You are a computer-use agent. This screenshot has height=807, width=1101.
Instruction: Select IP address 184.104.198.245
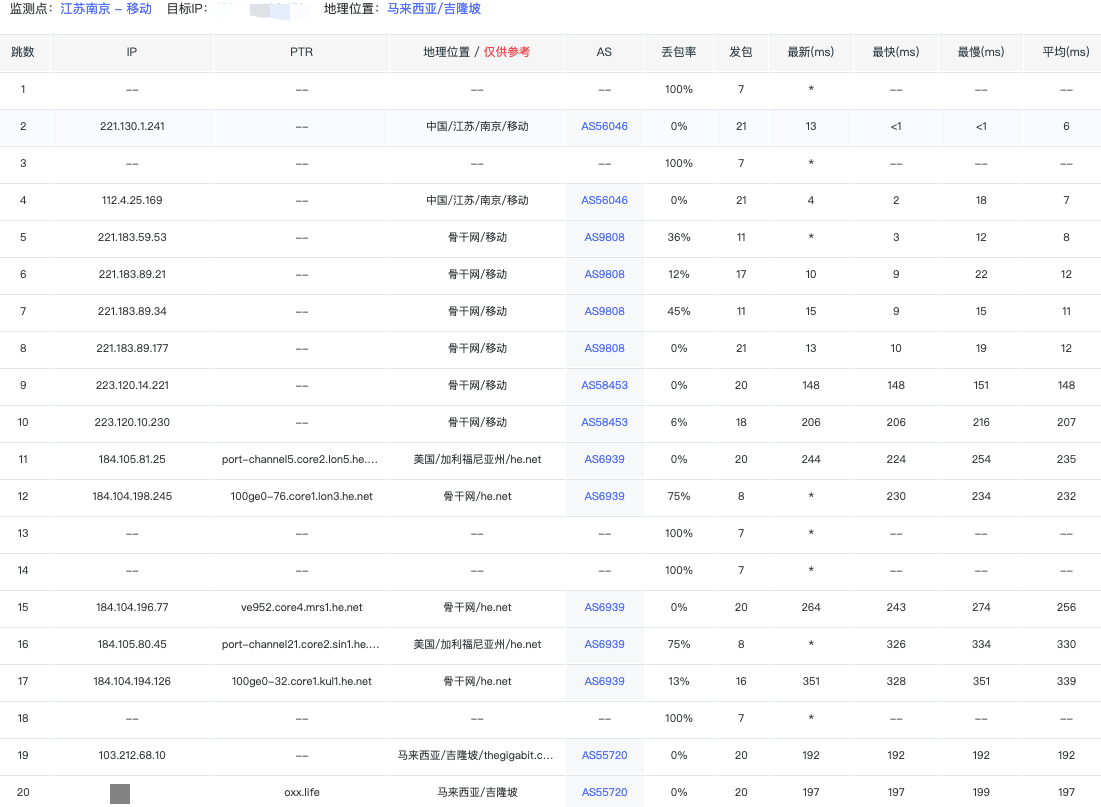coord(132,496)
